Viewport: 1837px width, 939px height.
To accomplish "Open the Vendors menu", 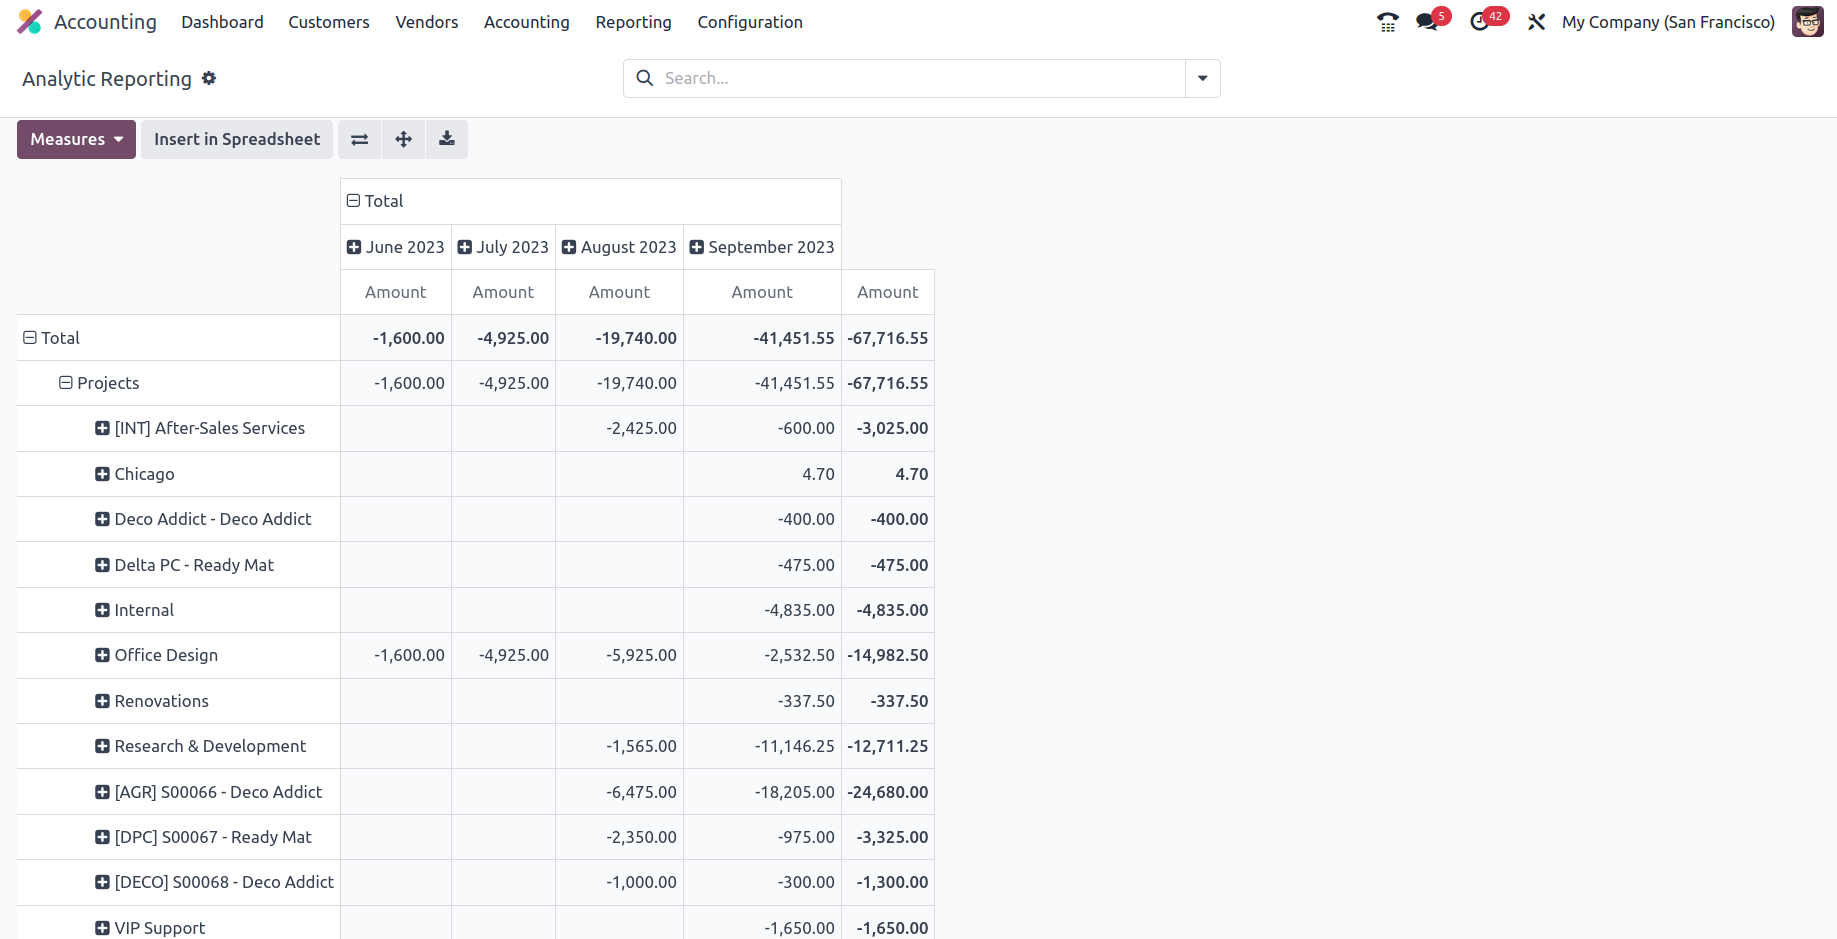I will pos(427,22).
